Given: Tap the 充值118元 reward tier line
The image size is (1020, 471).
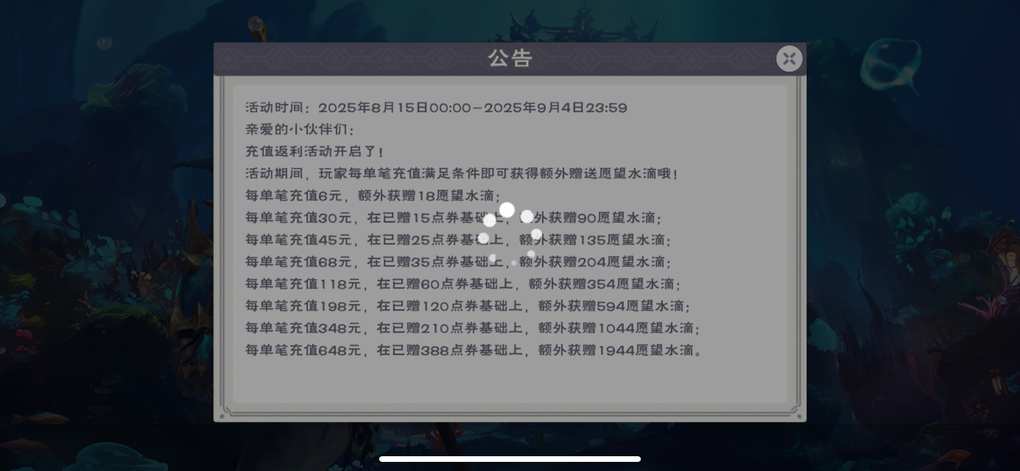Looking at the screenshot, I should pyautogui.click(x=463, y=284).
